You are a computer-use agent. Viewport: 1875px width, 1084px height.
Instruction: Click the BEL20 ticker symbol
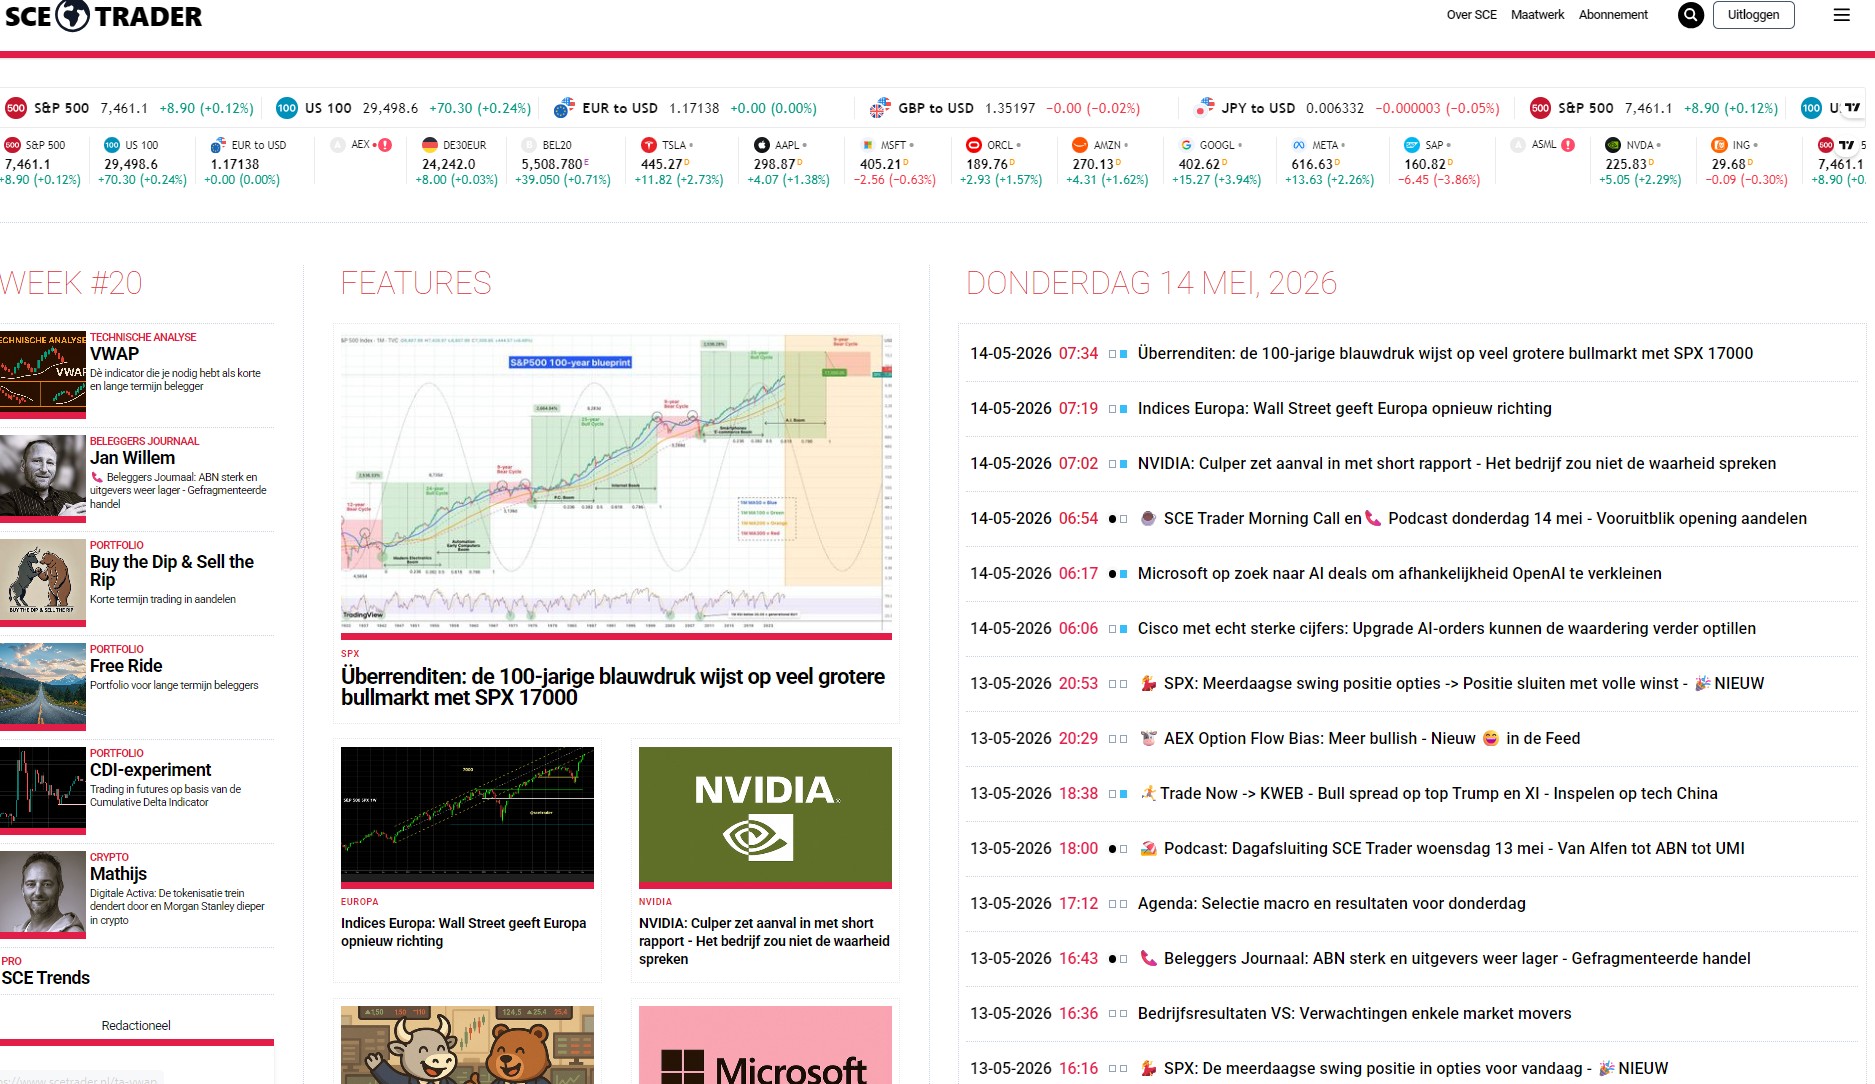pyautogui.click(x=557, y=145)
